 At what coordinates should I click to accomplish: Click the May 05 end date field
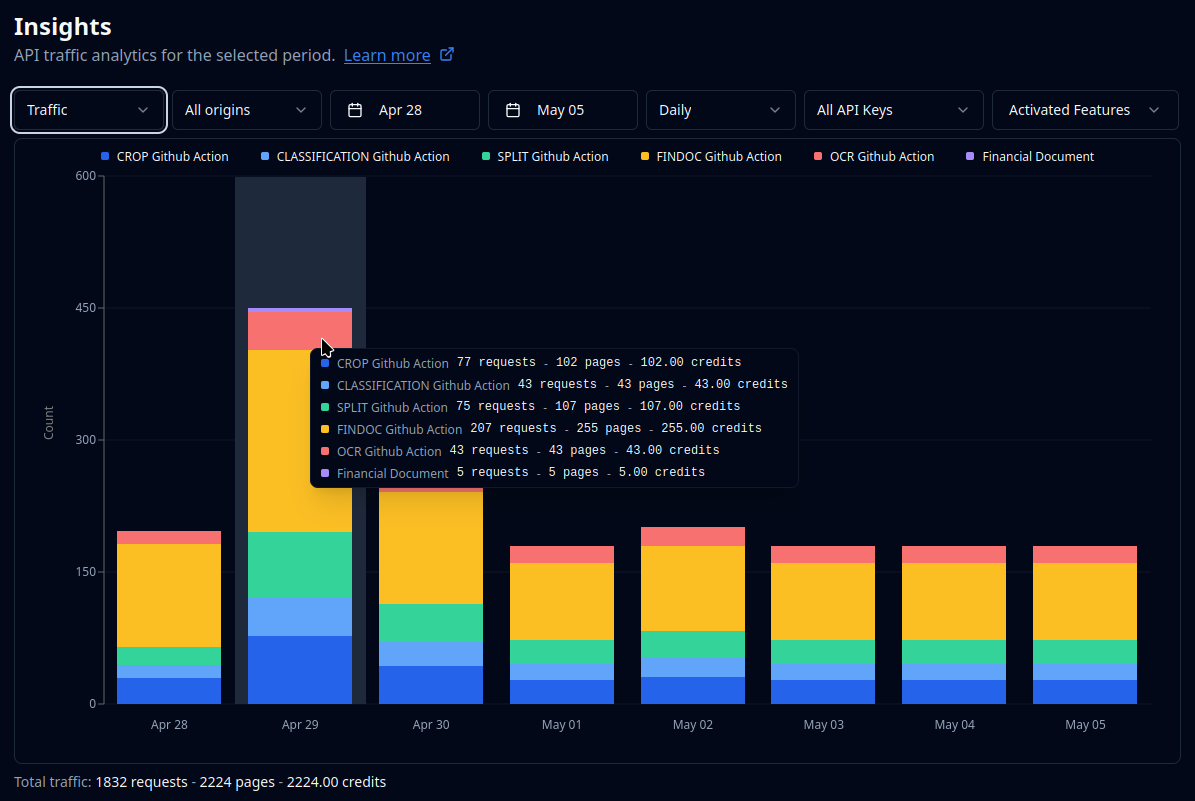pyautogui.click(x=562, y=110)
